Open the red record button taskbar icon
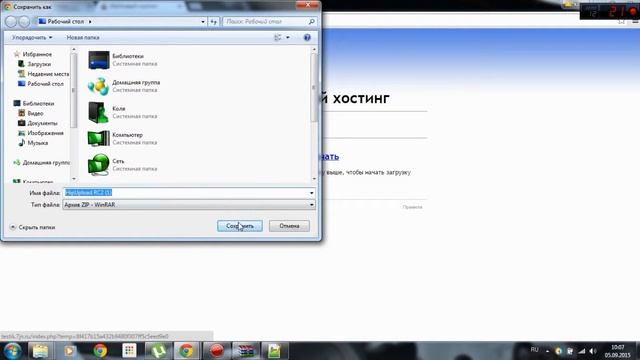The image size is (640, 360). (216, 351)
